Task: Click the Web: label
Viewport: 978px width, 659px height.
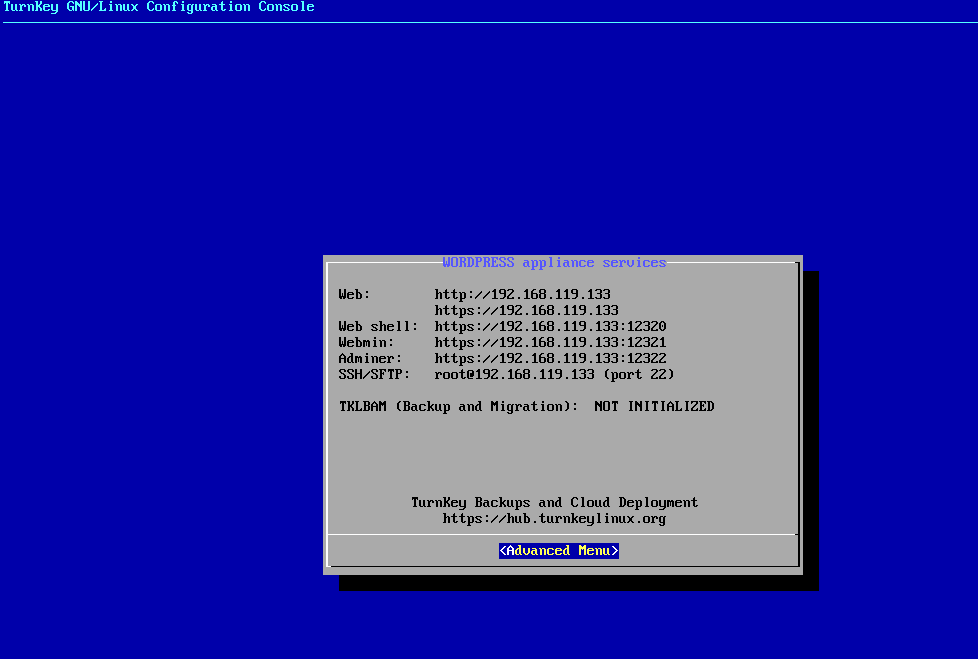Action: (x=354, y=294)
